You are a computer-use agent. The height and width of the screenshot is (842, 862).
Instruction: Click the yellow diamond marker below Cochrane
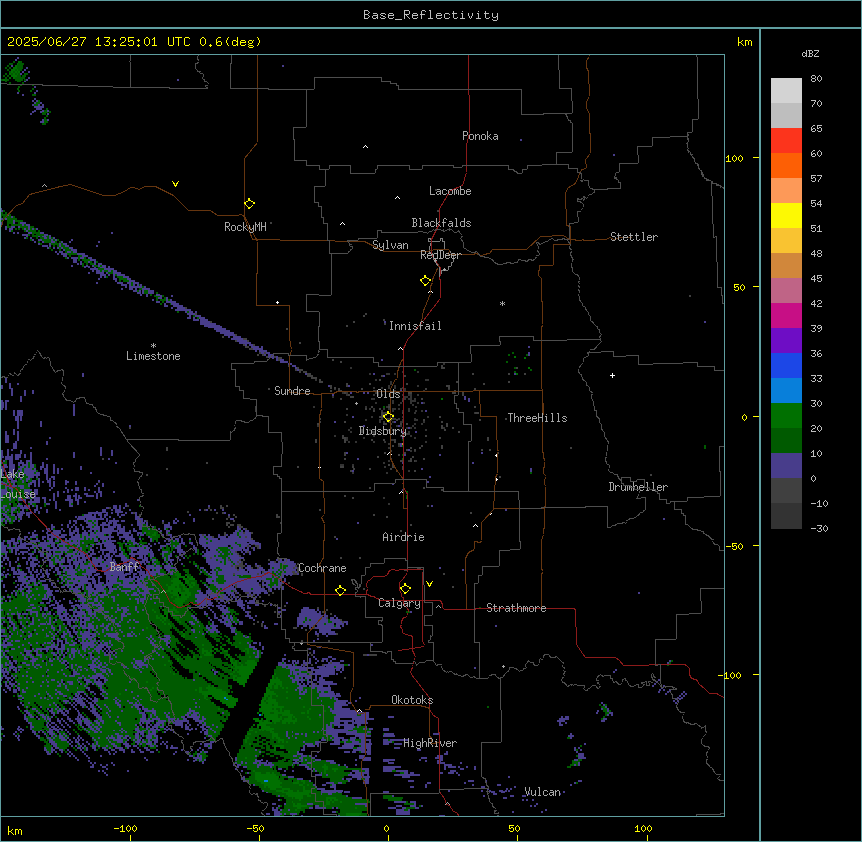[x=340, y=590]
